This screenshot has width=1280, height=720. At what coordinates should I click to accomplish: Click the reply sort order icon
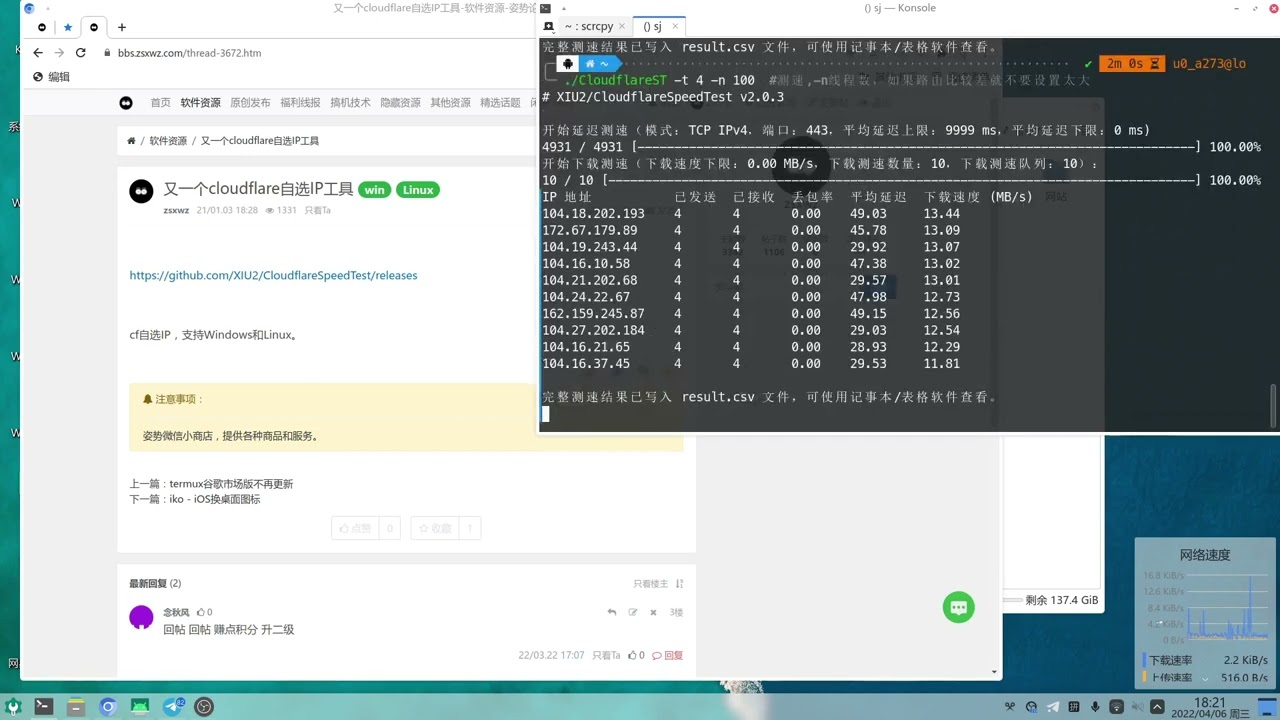tap(680, 584)
